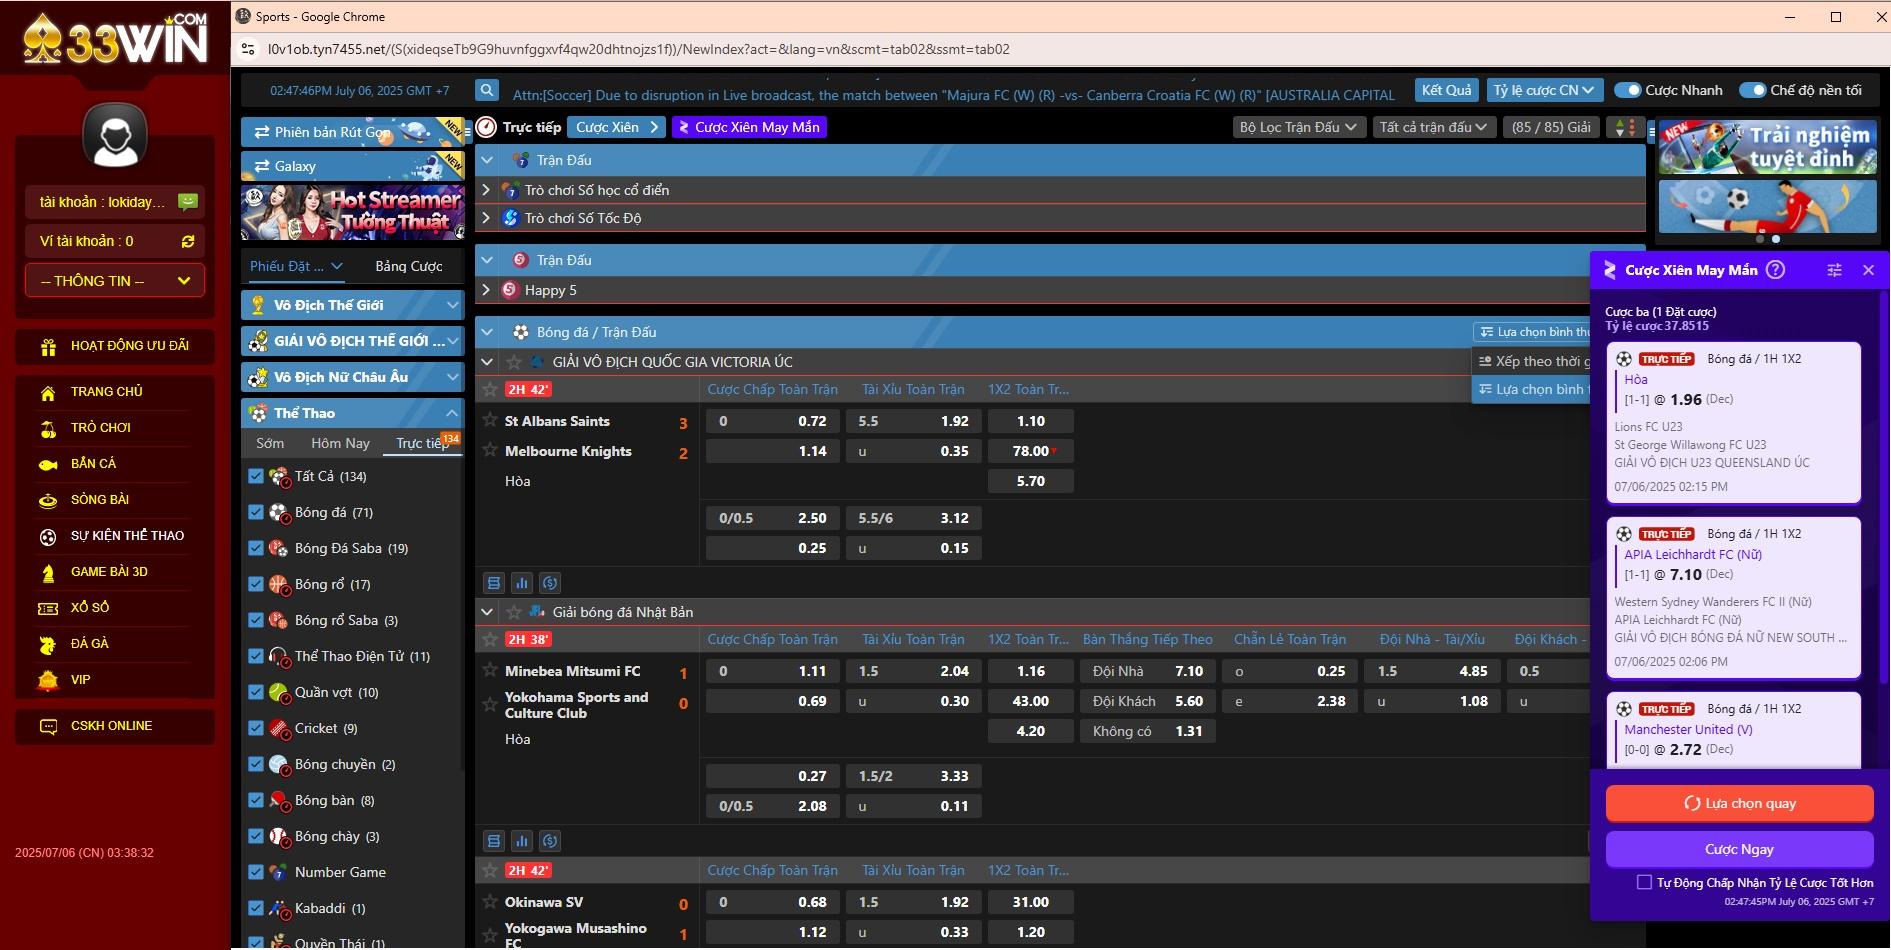The height and width of the screenshot is (950, 1891).
Task: Open the THÔNG TIN dropdown
Action: [x=115, y=281]
